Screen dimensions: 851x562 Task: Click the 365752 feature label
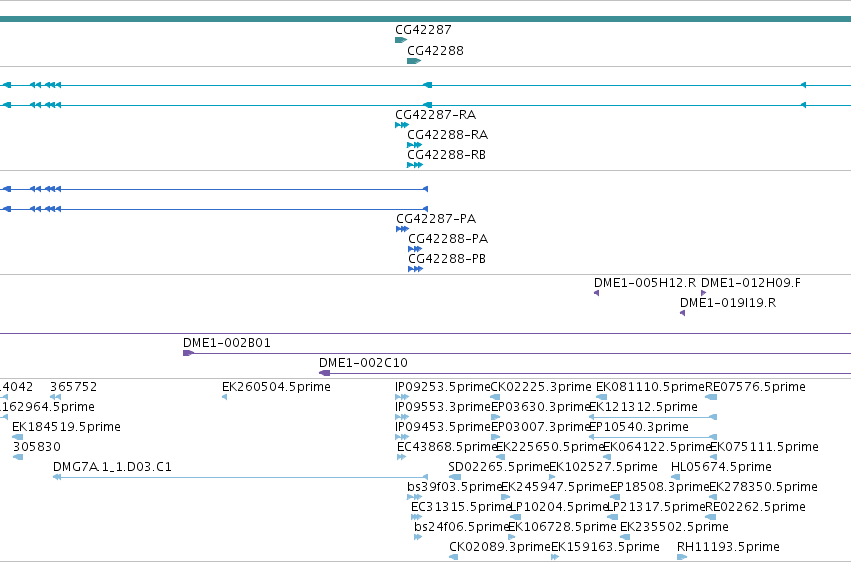(x=74, y=387)
